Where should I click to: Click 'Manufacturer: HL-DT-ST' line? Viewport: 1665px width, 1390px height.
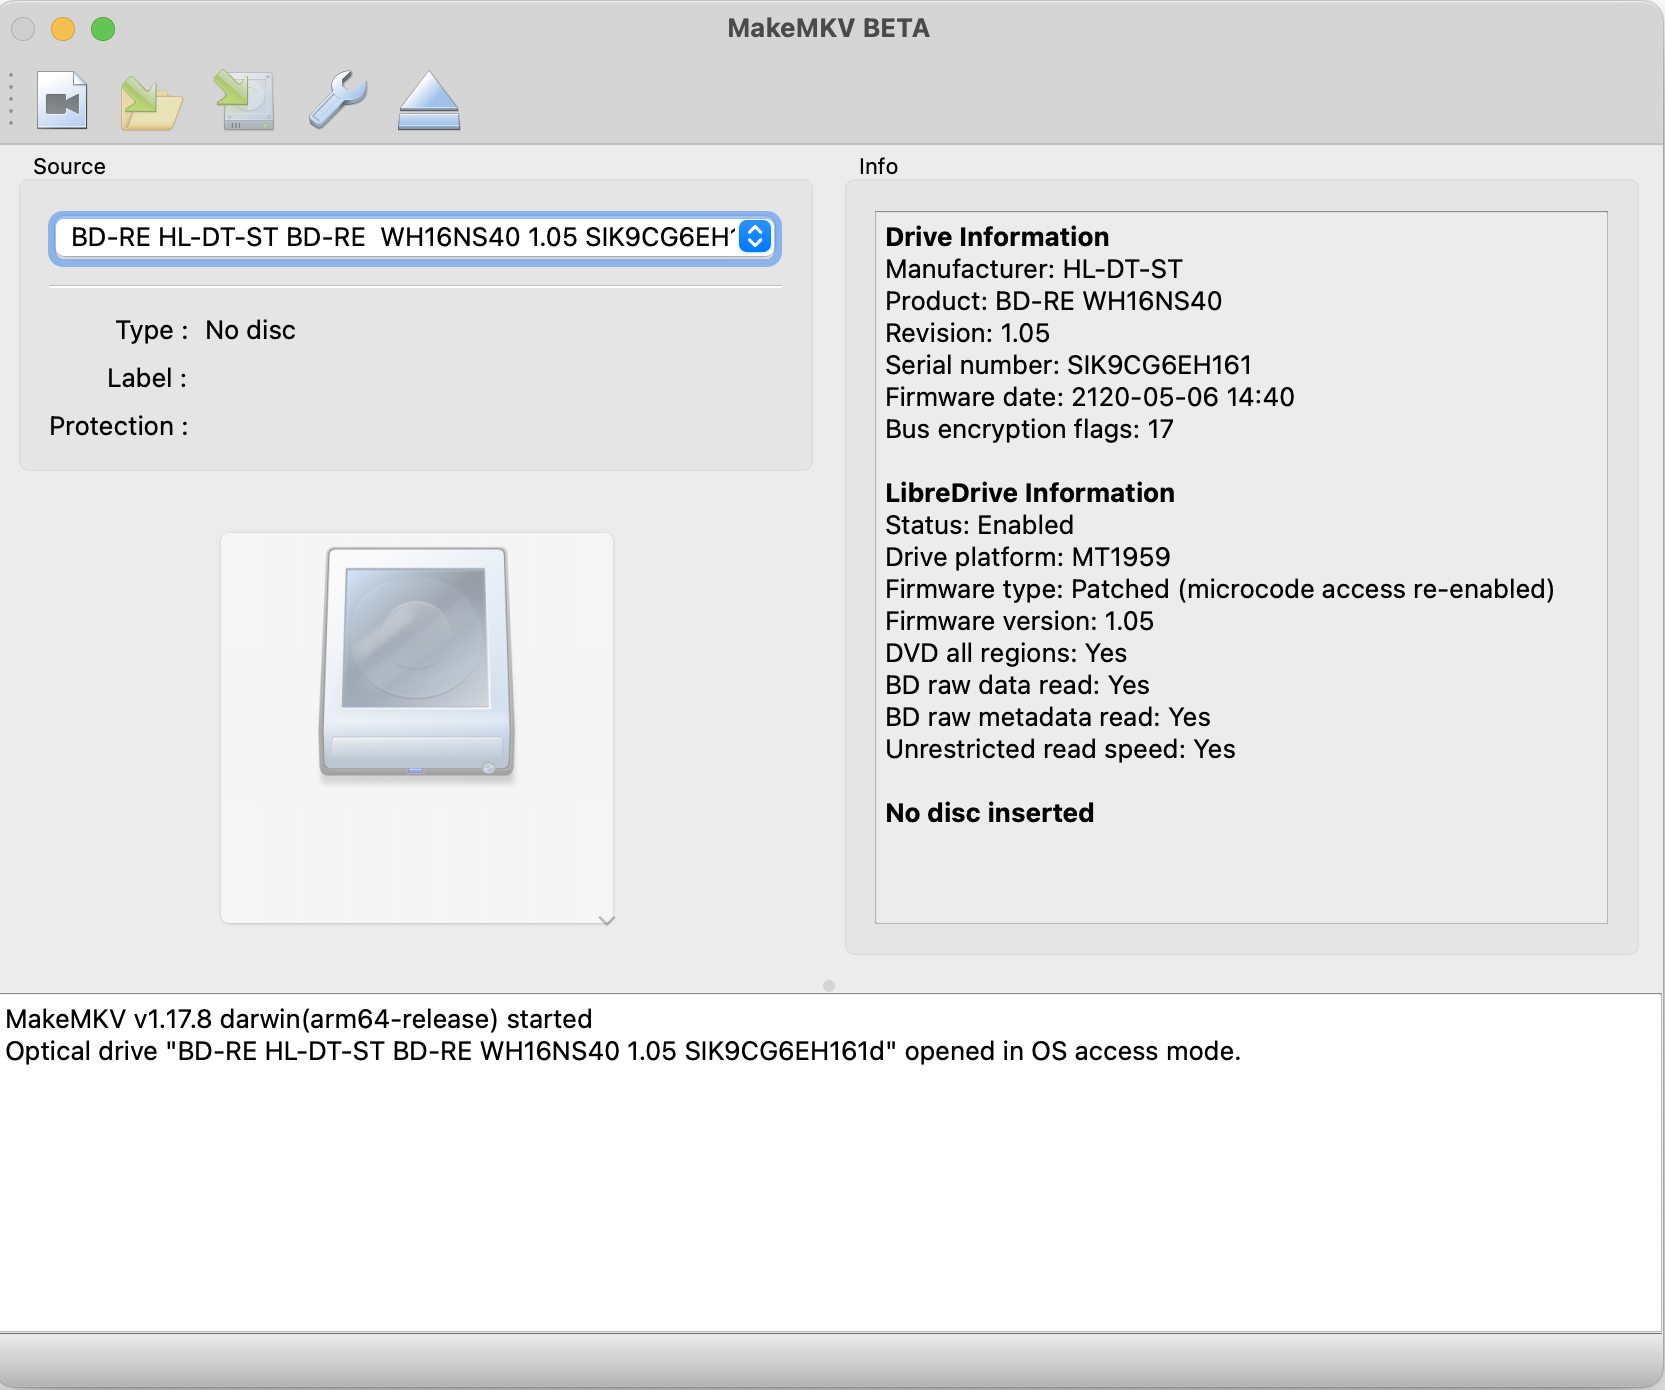click(1033, 269)
